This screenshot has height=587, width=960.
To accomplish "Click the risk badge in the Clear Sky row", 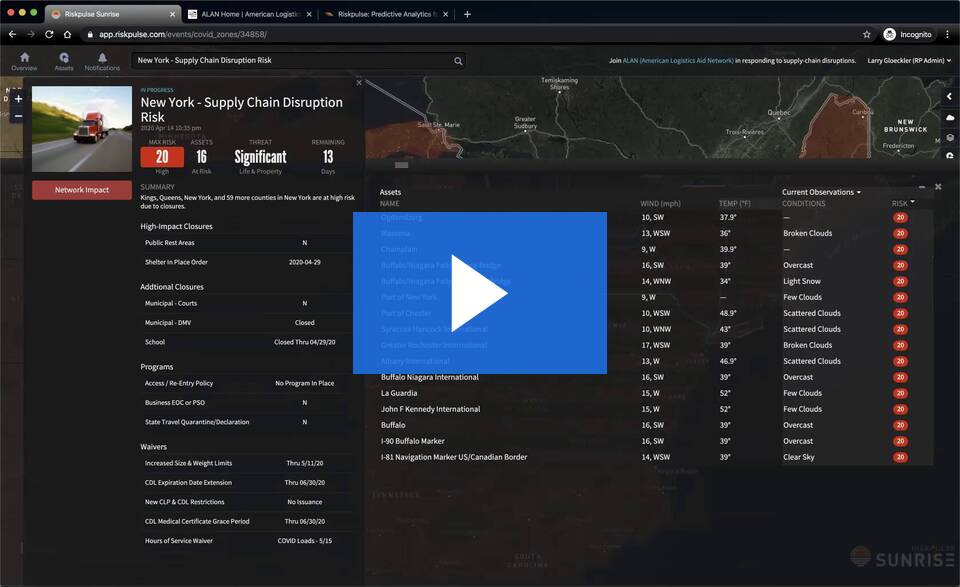I will (900, 457).
